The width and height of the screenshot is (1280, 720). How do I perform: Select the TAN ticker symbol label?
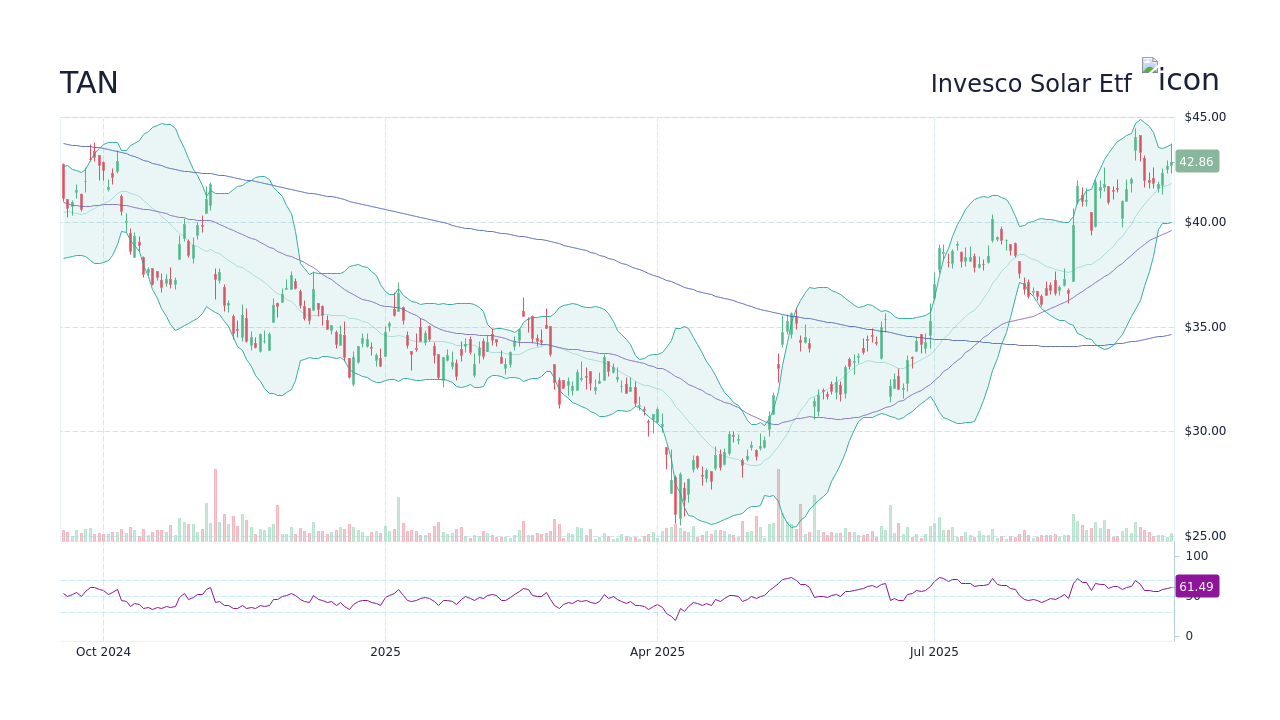pos(89,83)
